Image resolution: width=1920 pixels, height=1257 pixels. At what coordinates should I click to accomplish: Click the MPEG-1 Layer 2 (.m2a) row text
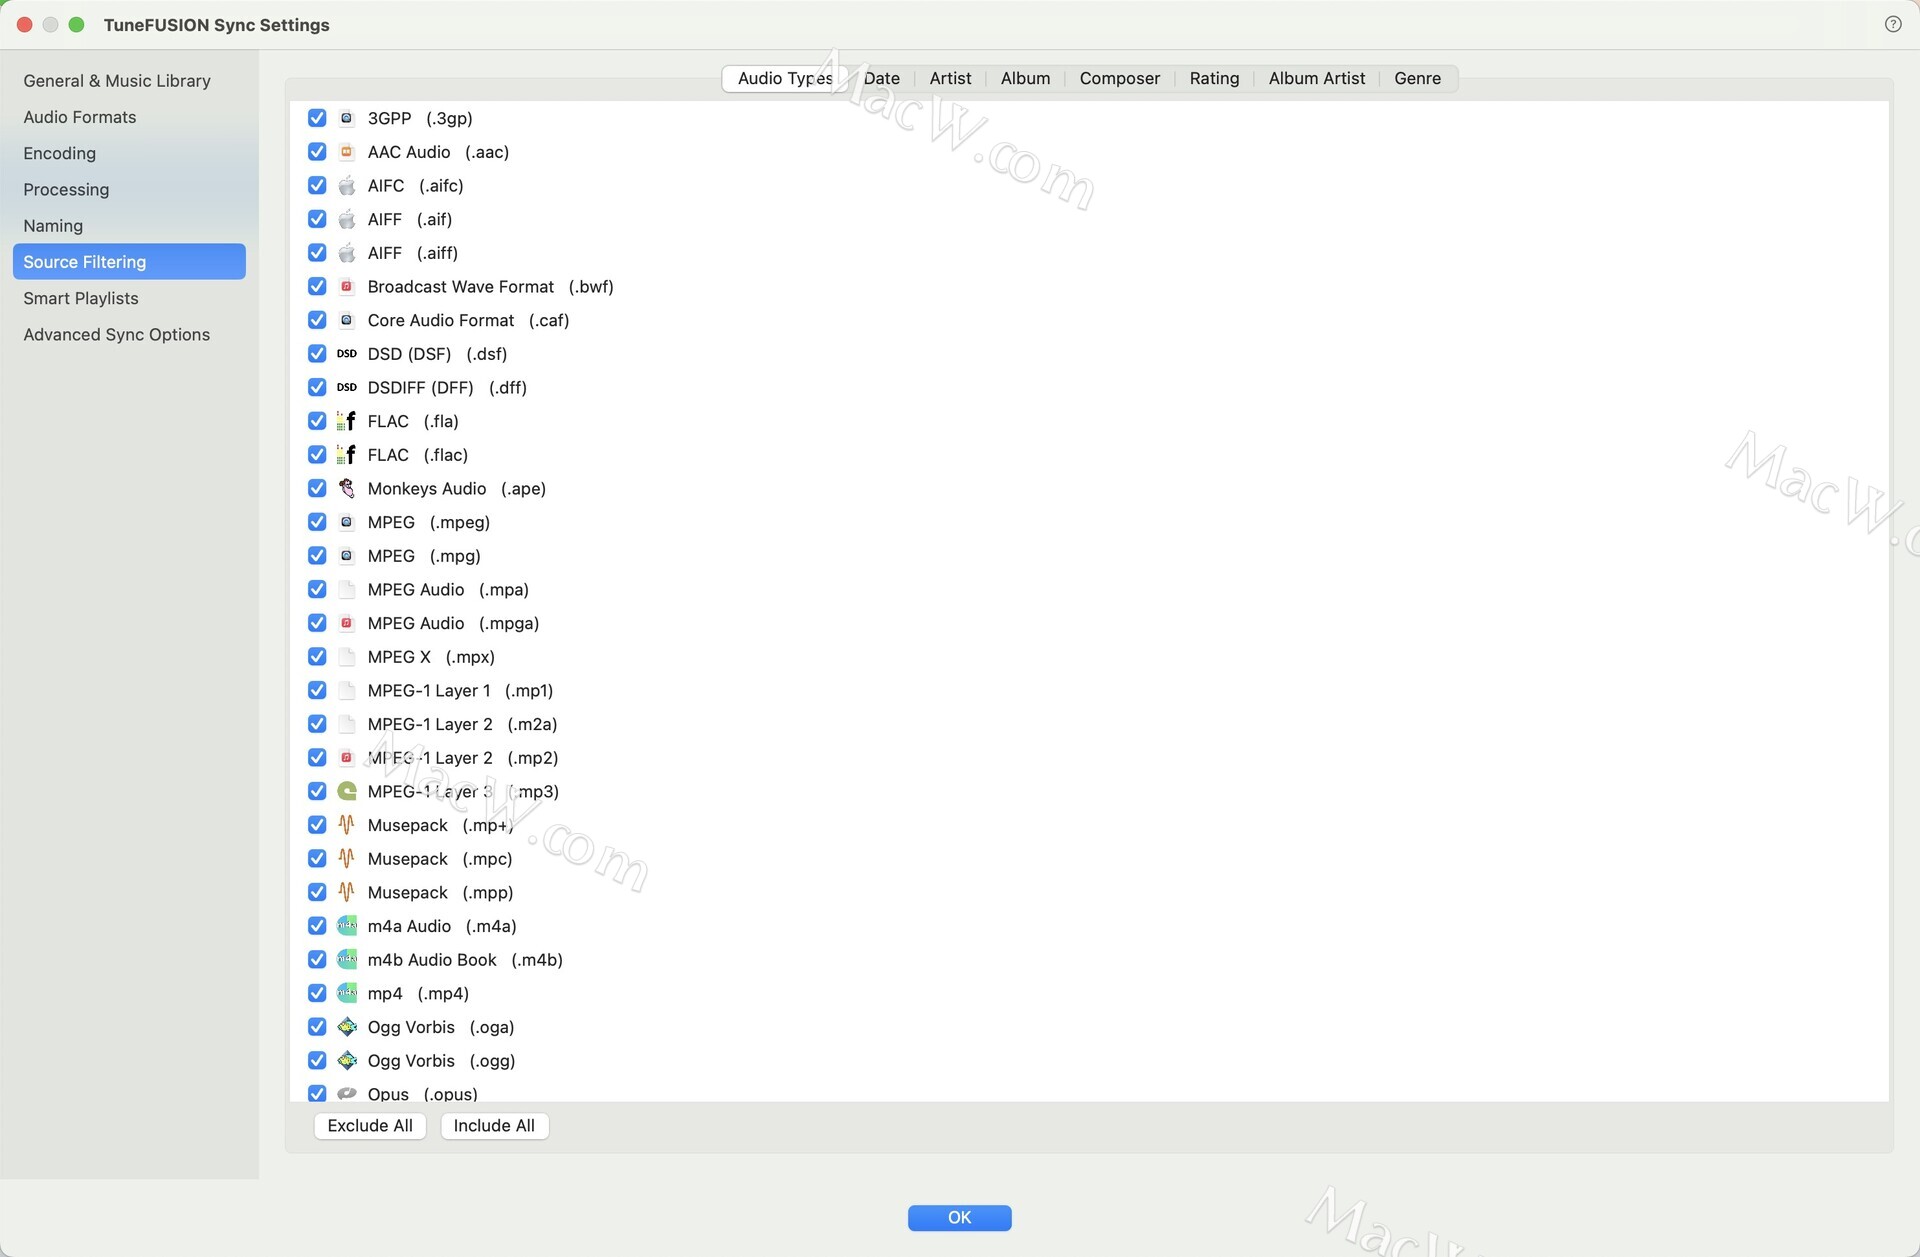[462, 724]
